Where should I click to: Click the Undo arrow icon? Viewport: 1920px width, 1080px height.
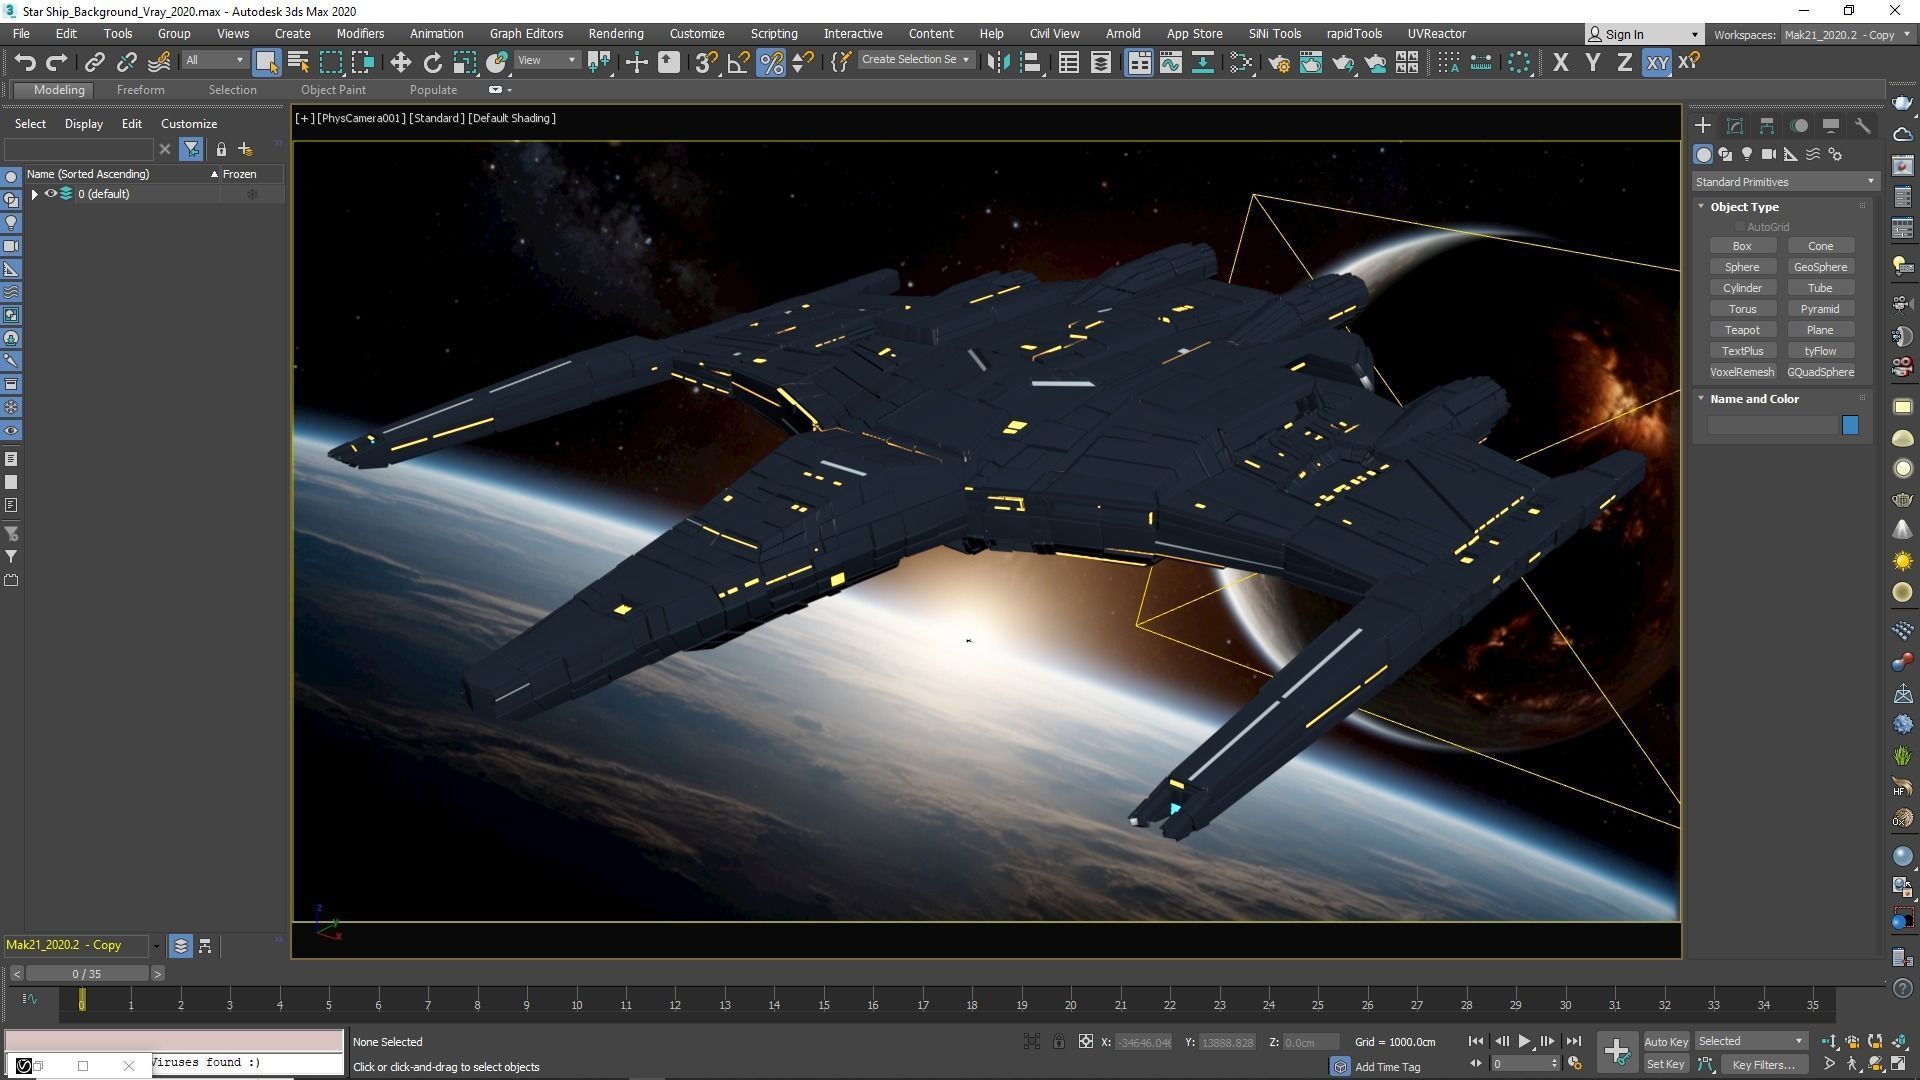pyautogui.click(x=25, y=62)
